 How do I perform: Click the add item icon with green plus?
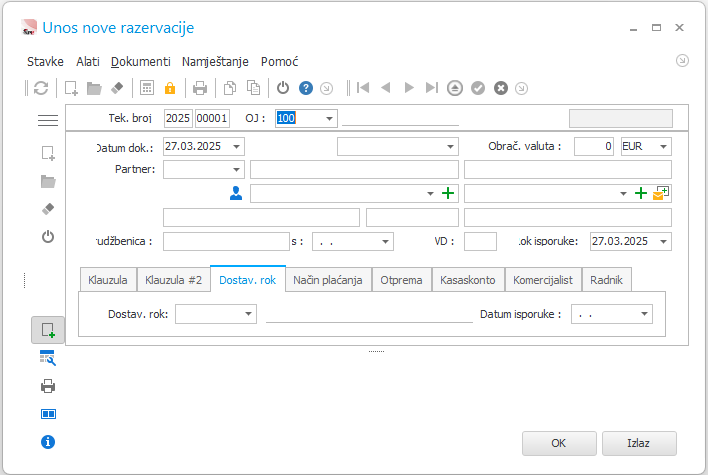(x=48, y=330)
